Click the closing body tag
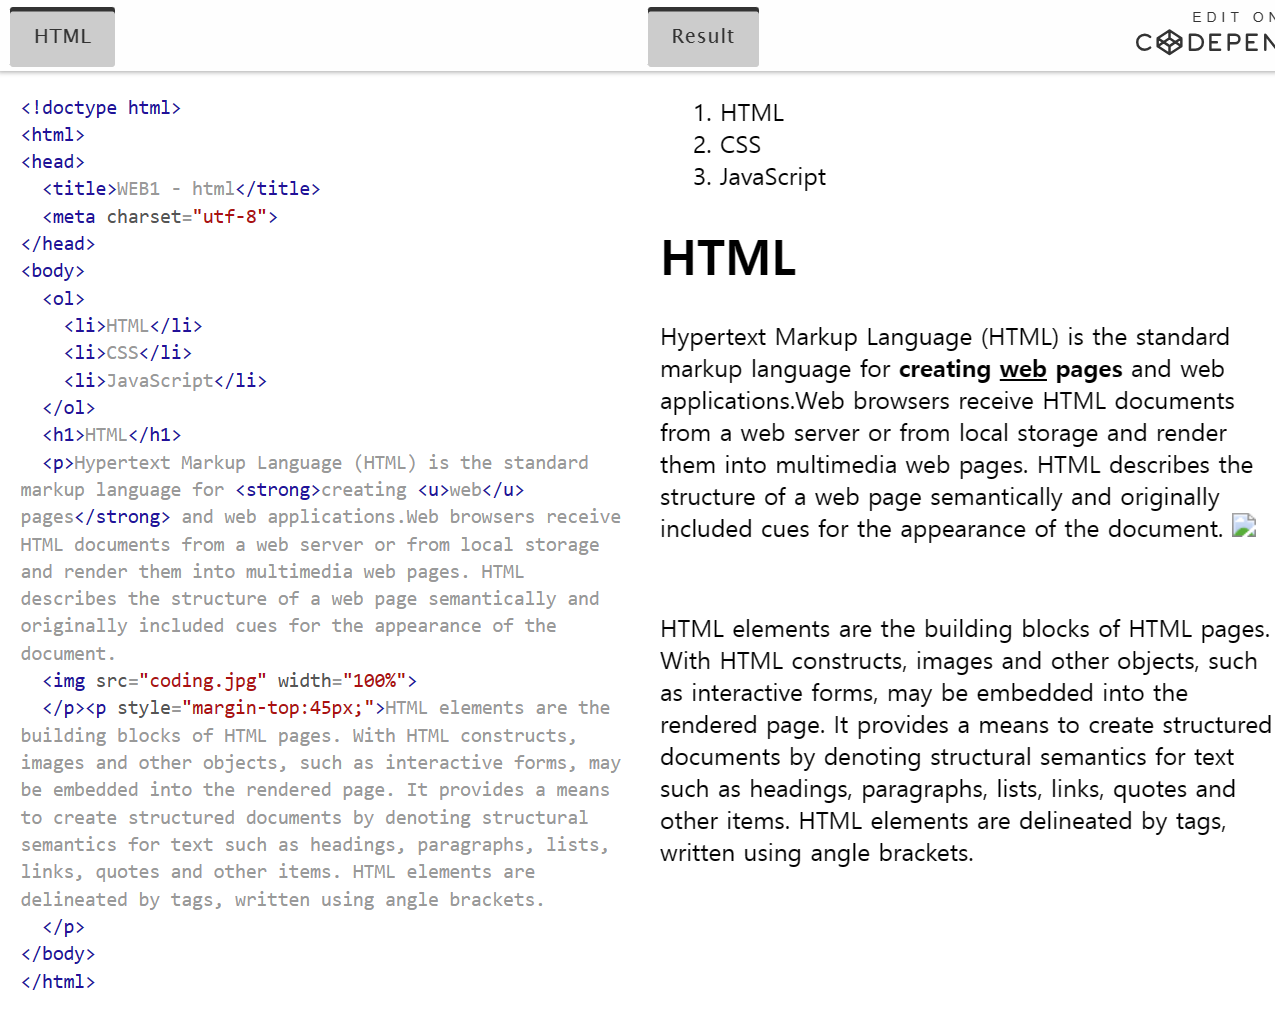 point(58,953)
